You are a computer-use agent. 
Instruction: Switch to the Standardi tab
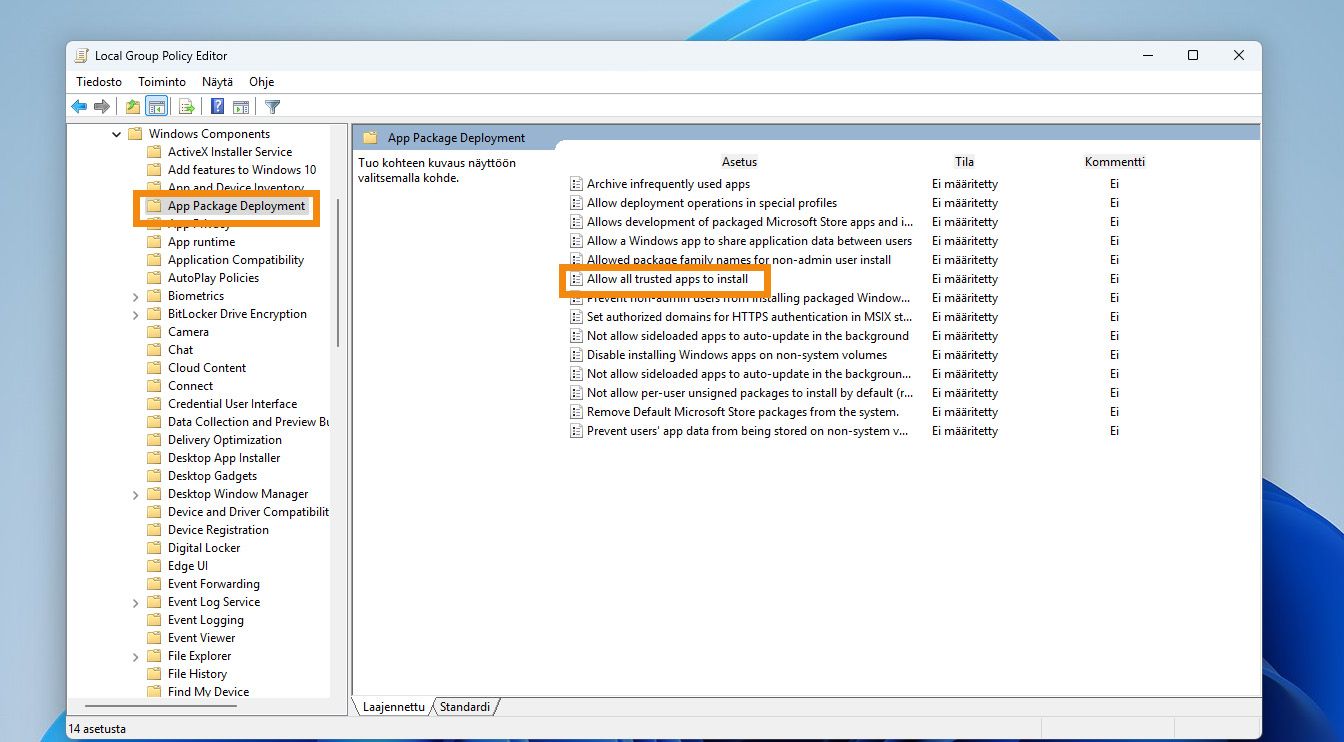coord(465,707)
